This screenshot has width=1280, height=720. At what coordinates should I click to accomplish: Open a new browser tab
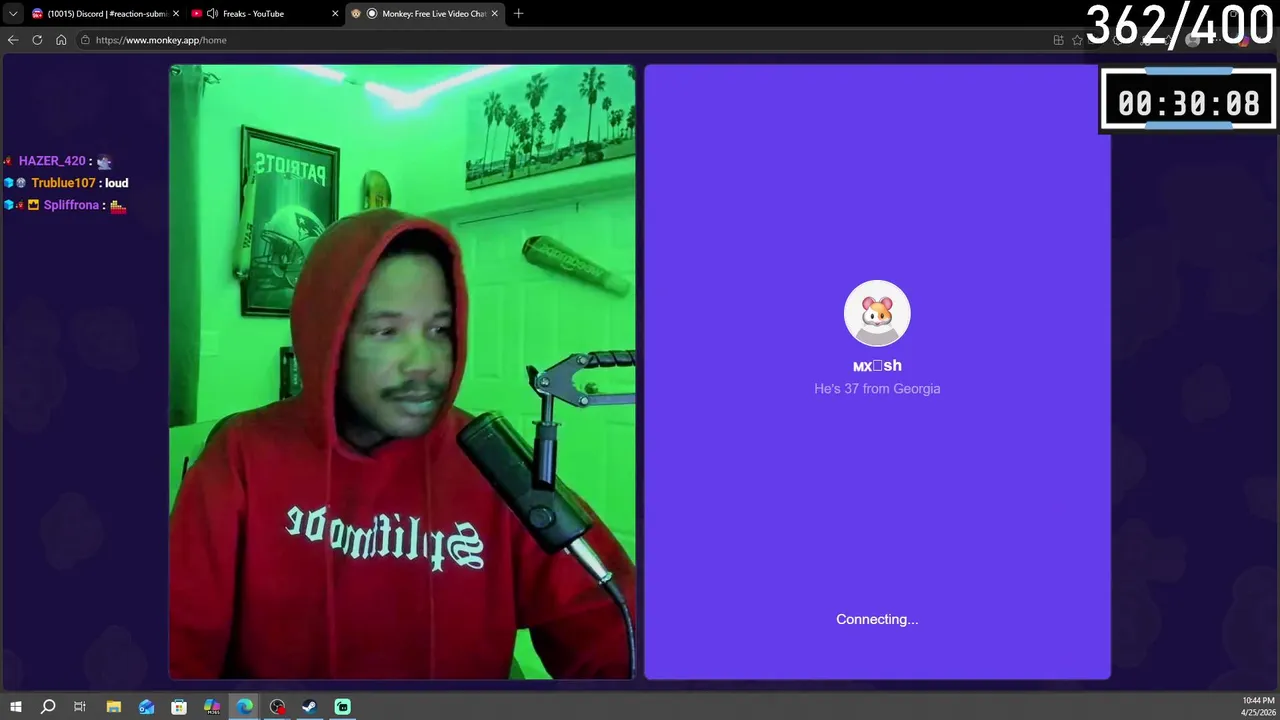(x=518, y=14)
